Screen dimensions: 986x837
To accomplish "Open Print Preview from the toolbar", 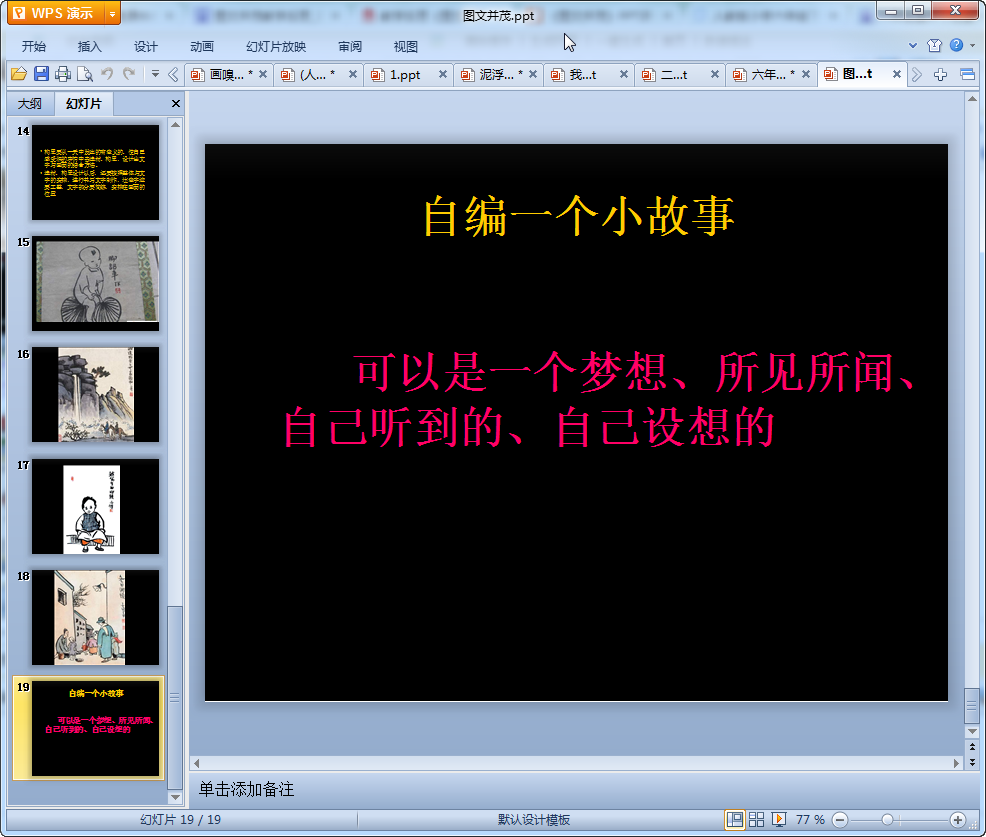I will point(85,74).
